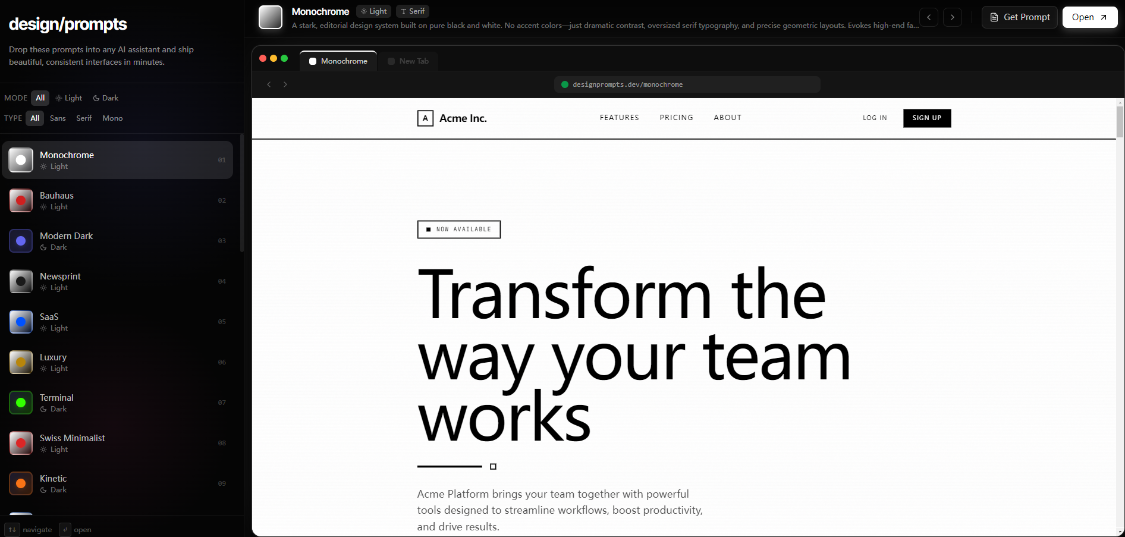Click the SaaS blue icon
1125x537 pixels.
[21, 322]
